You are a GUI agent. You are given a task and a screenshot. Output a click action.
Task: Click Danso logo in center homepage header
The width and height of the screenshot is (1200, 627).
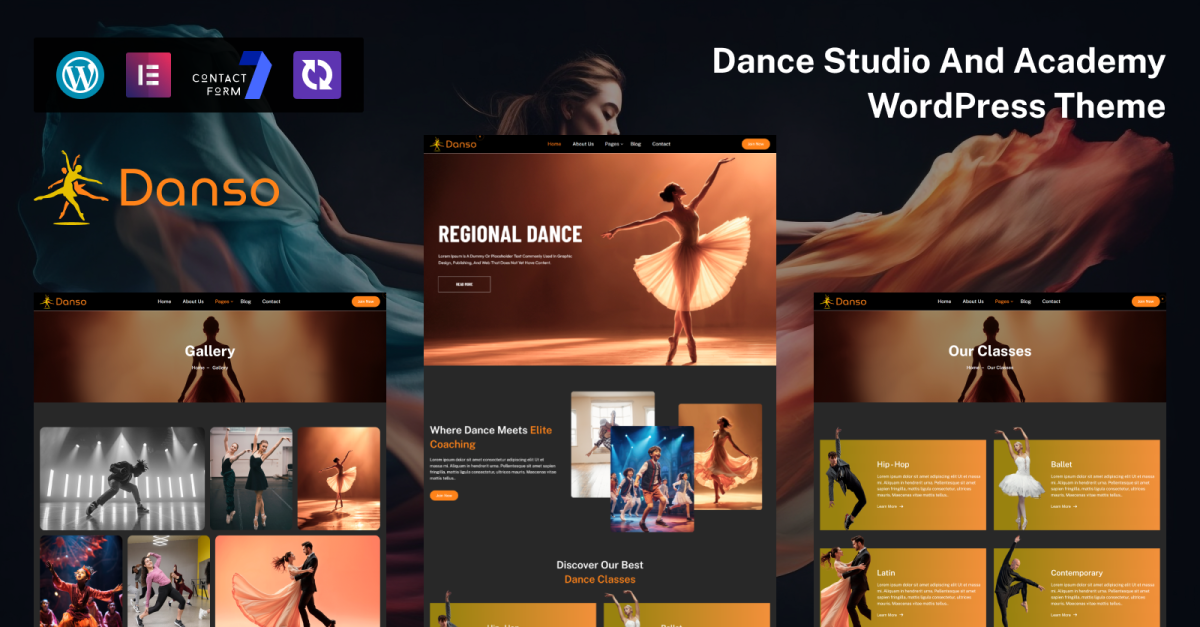pyautogui.click(x=454, y=144)
